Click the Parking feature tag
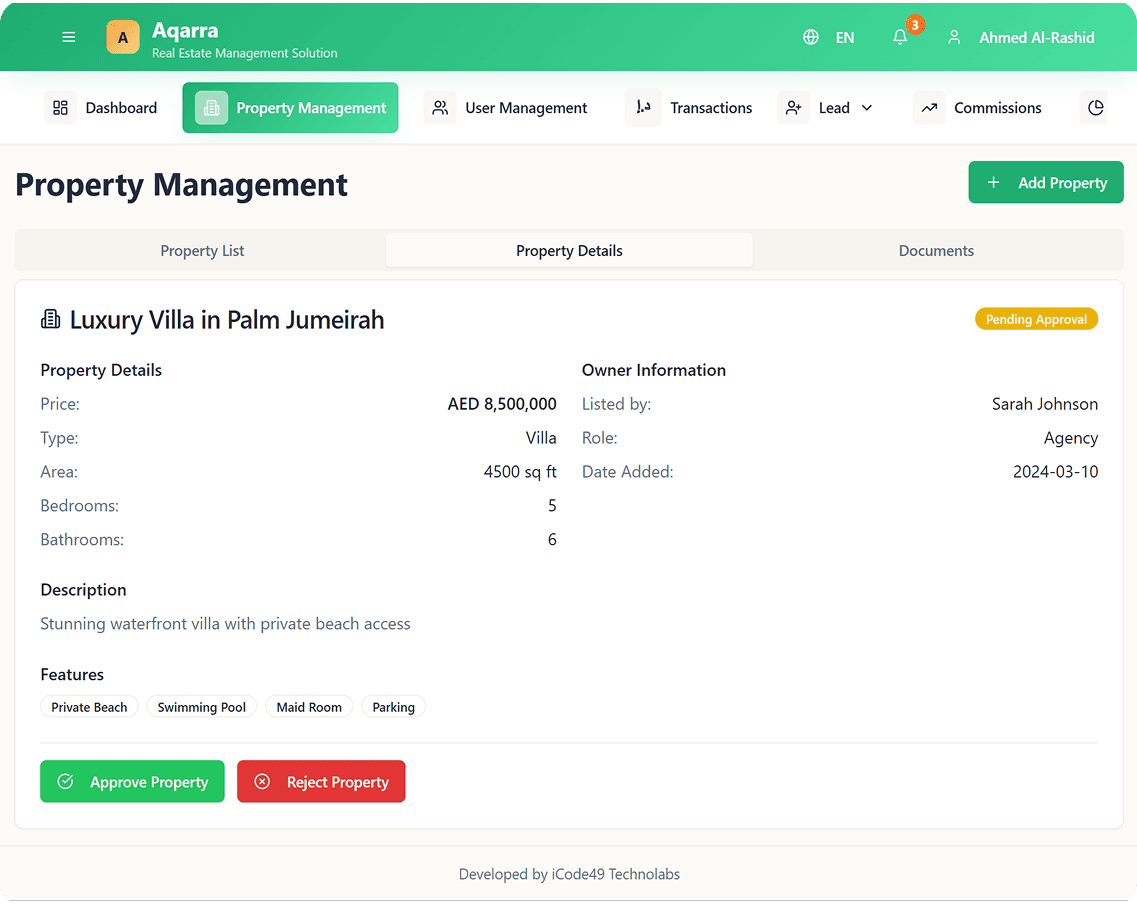Screen dimensions: 1137x906 (394, 707)
